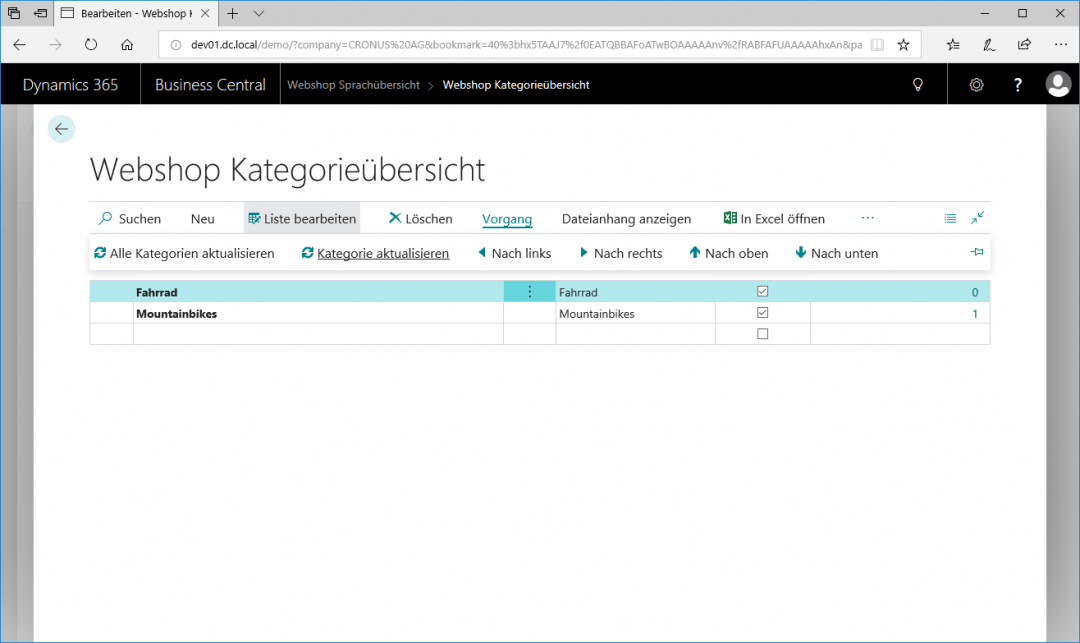1080x643 pixels.
Task: Refresh the browser page
Action: pyautogui.click(x=91, y=45)
